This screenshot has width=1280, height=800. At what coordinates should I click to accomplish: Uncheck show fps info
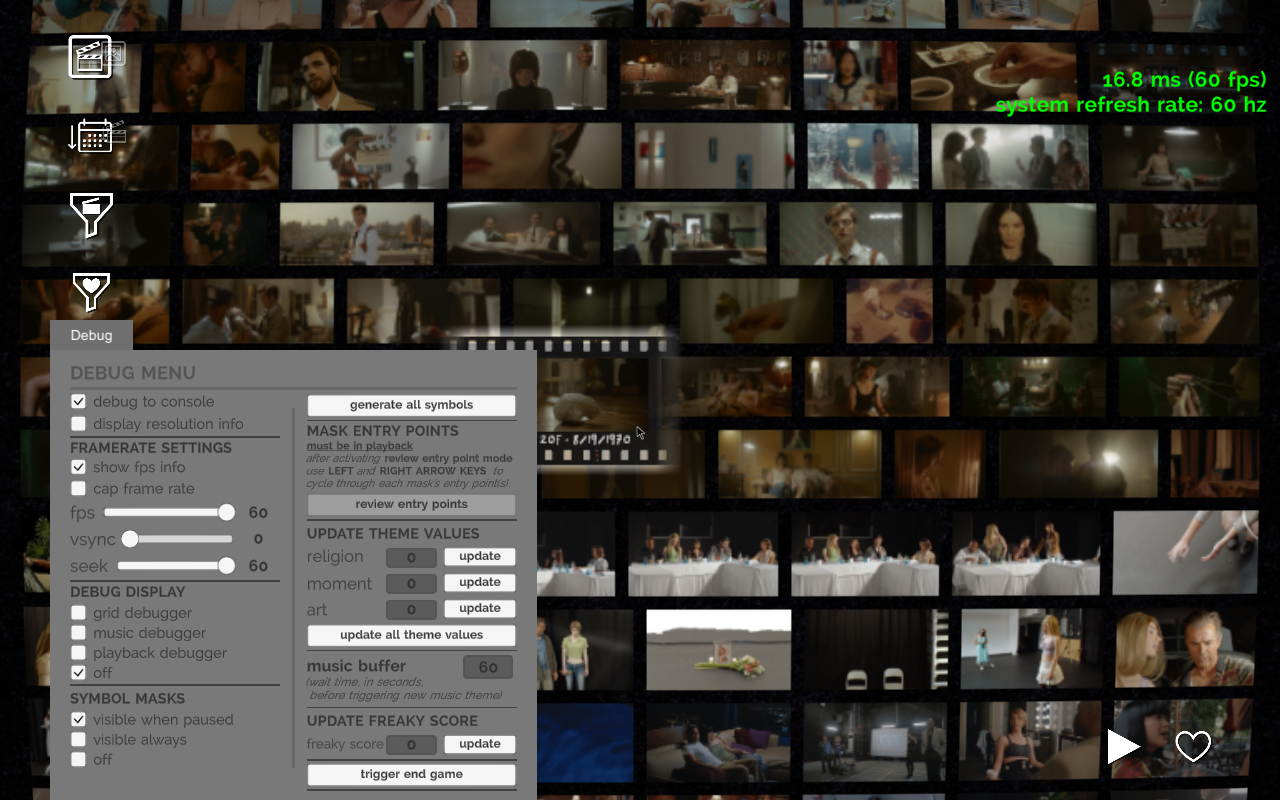pos(78,467)
